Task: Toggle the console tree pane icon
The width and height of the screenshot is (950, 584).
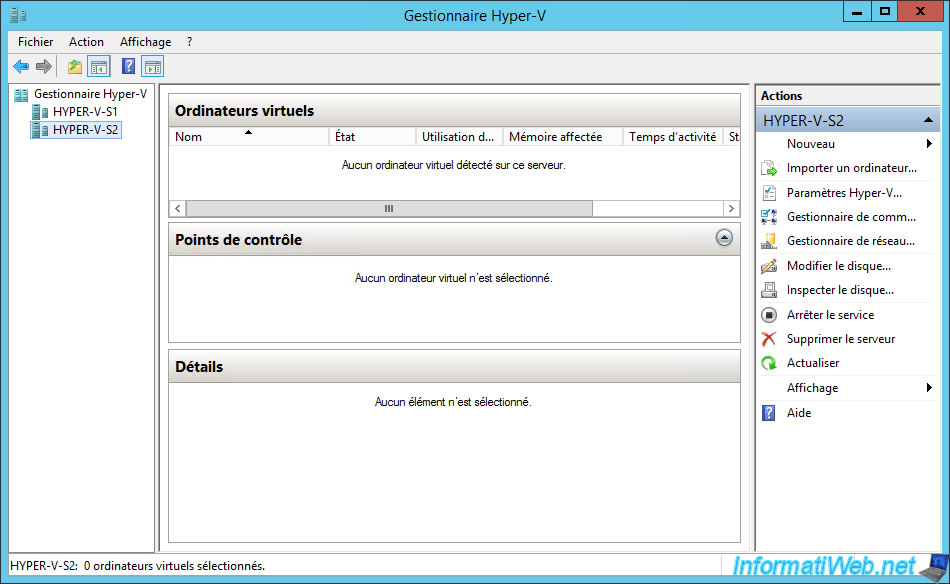Action: tap(99, 67)
